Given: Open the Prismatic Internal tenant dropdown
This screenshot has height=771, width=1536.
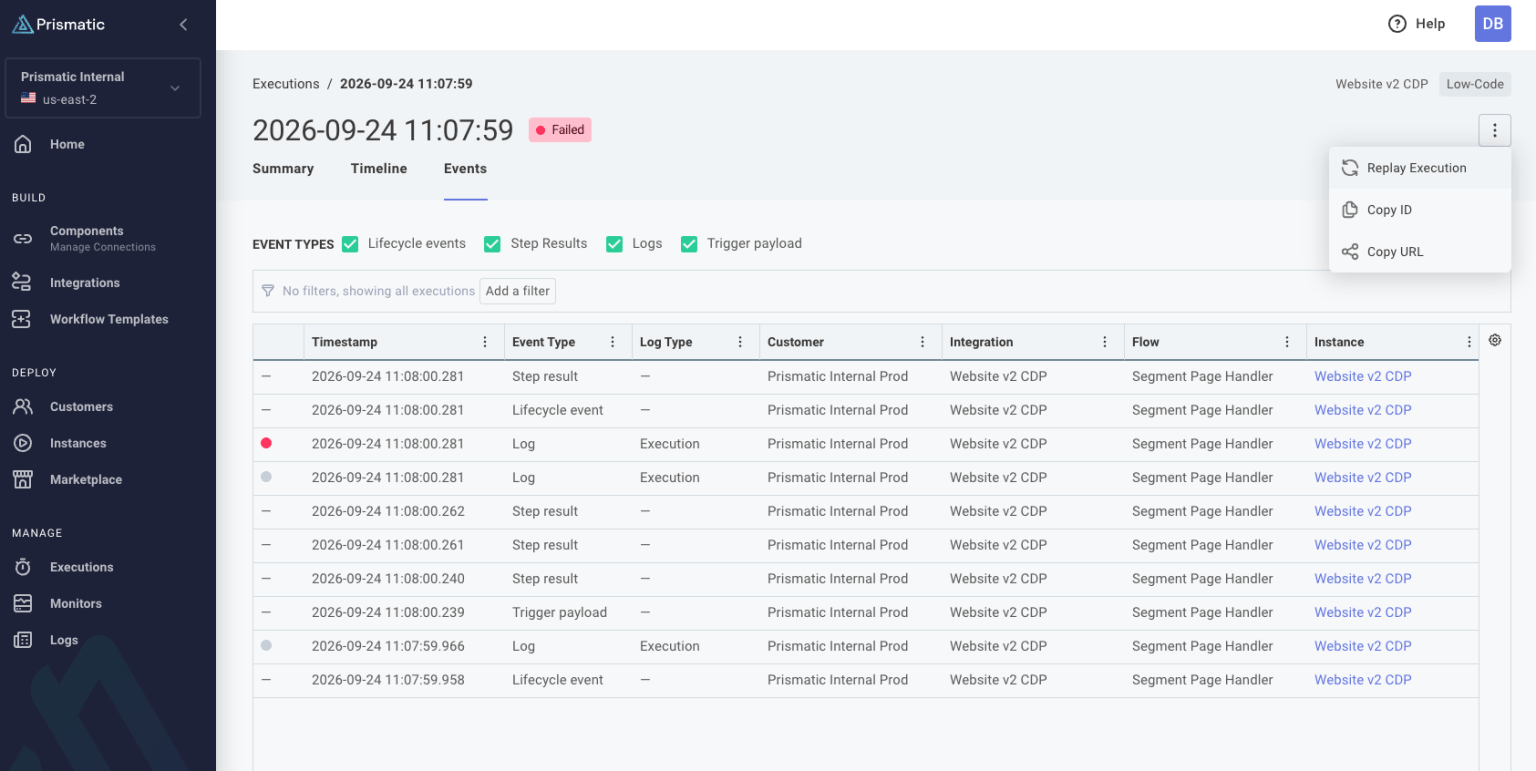Looking at the screenshot, I should [x=103, y=88].
